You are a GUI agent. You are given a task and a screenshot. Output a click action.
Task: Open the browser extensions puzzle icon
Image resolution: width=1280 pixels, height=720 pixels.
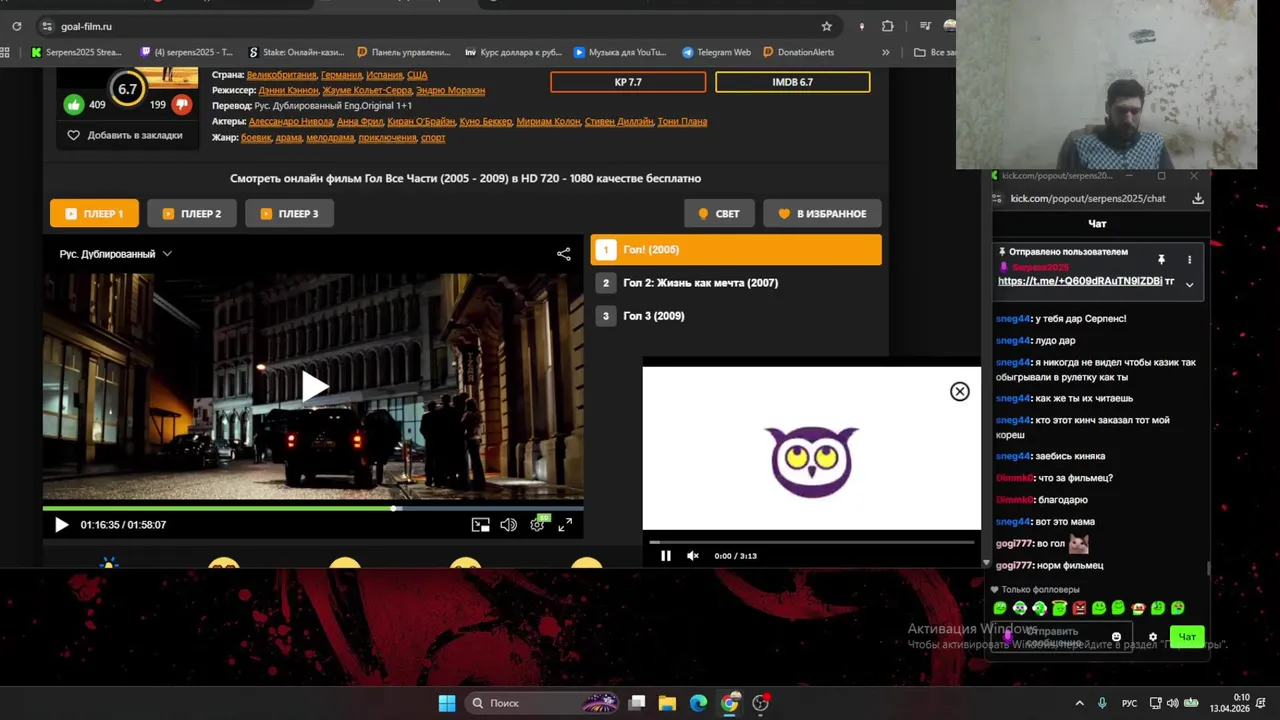pyautogui.click(x=887, y=26)
